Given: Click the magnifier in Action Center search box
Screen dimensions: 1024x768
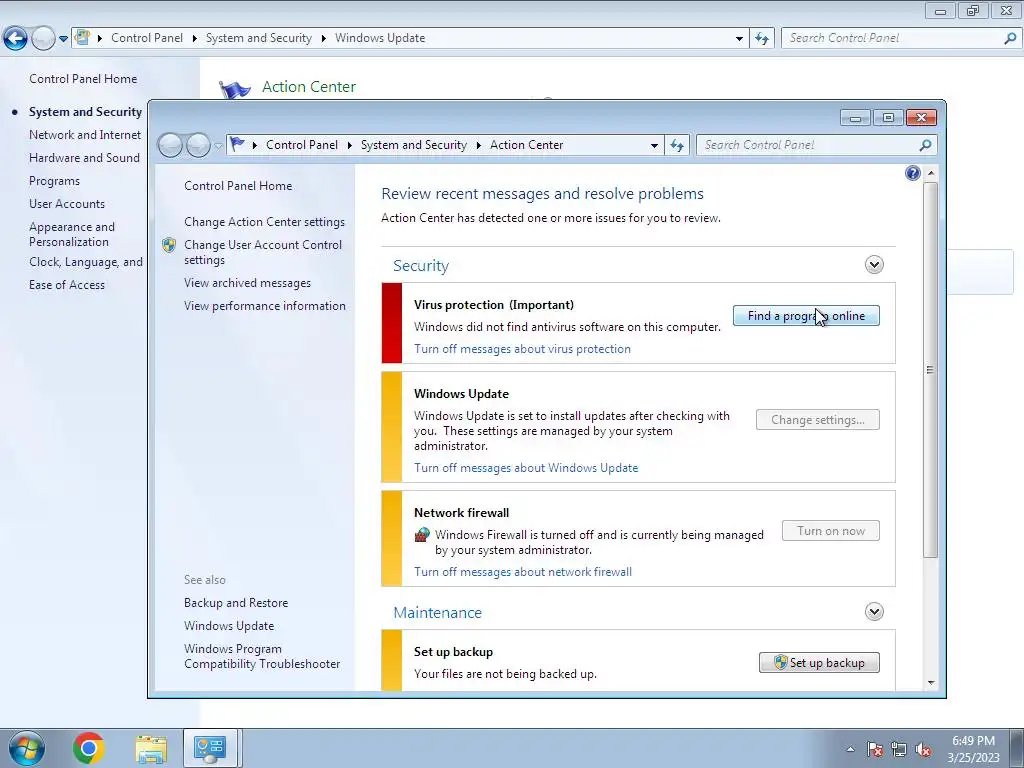Looking at the screenshot, I should point(925,145).
